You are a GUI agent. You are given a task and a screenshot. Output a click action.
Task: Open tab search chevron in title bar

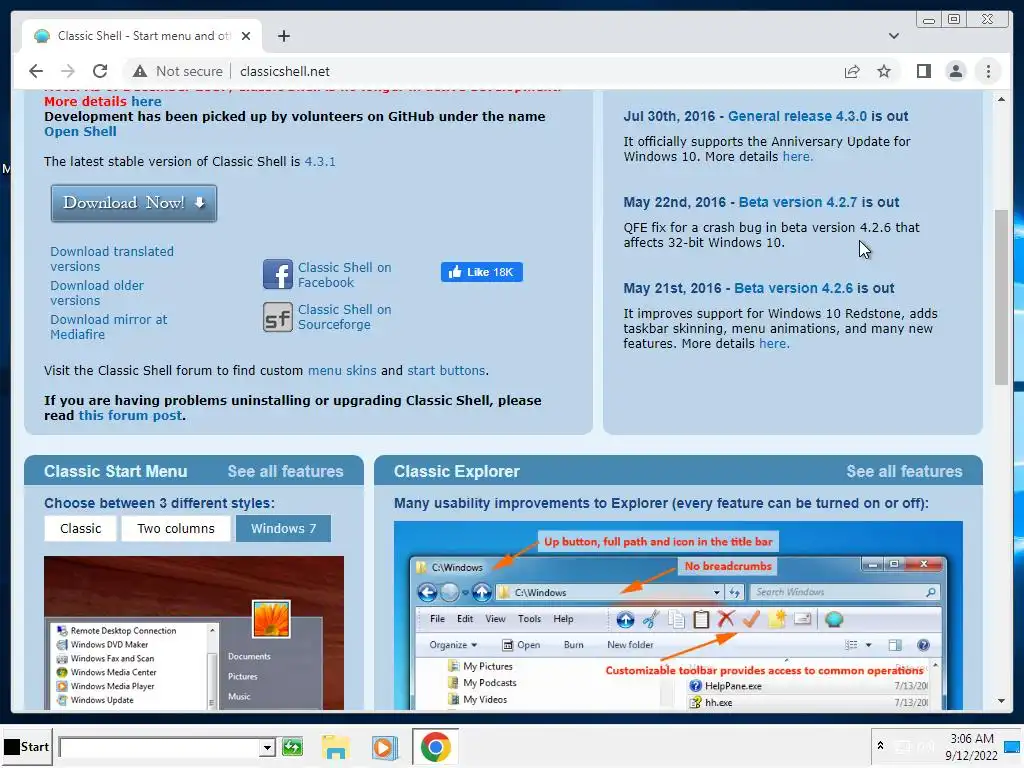[893, 36]
